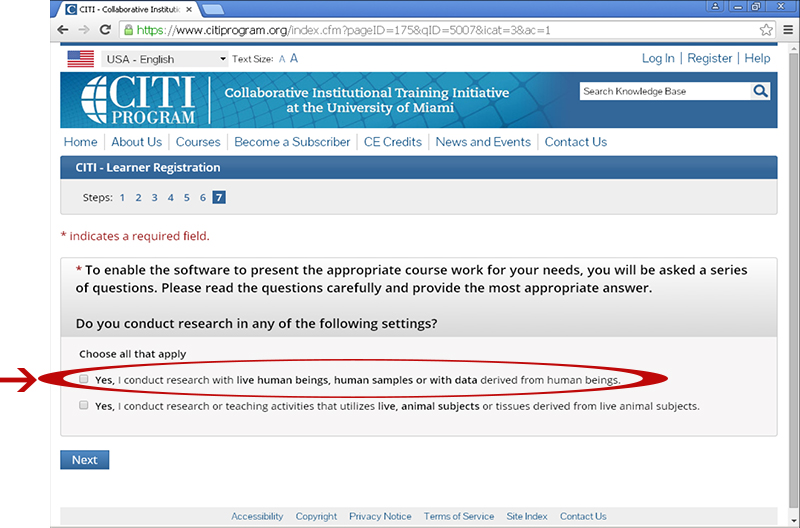This screenshot has height=528, width=800.
Task: Close the CITI browser tab
Action: pos(189,9)
